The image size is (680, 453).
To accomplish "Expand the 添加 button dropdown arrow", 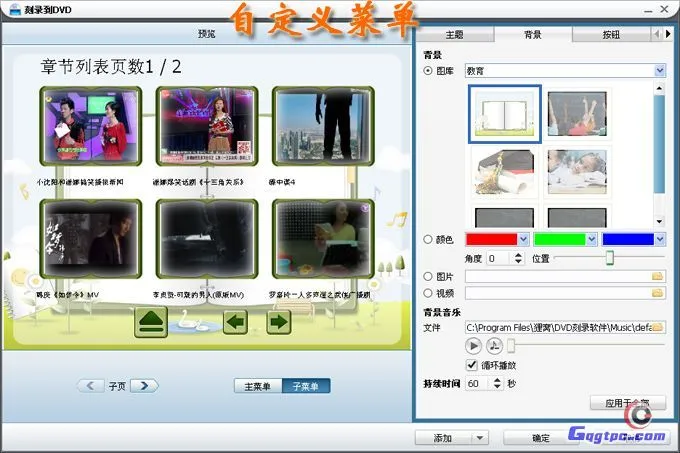I will [480, 438].
